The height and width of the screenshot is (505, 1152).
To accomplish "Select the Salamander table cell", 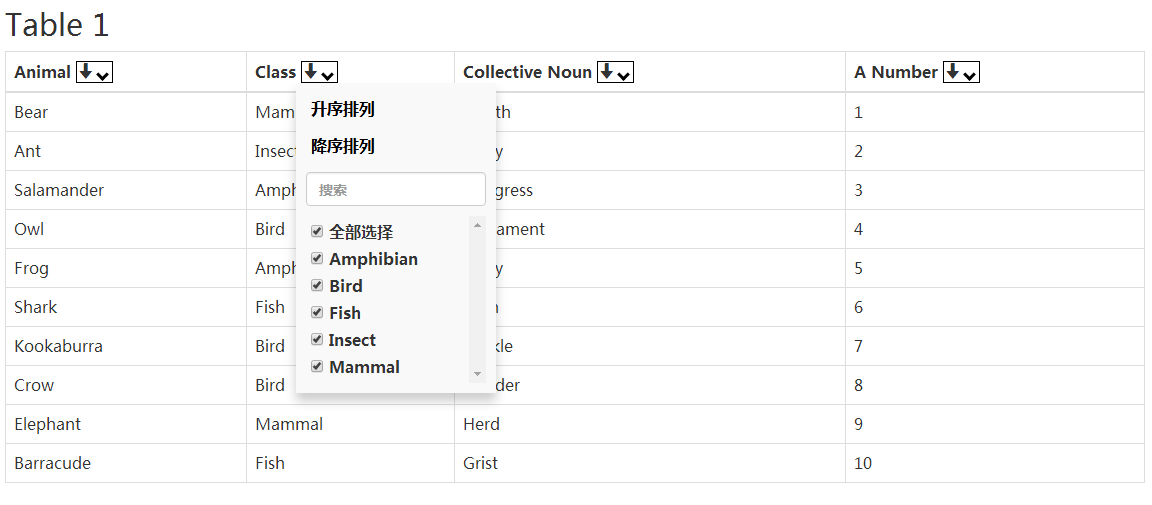I will [126, 190].
